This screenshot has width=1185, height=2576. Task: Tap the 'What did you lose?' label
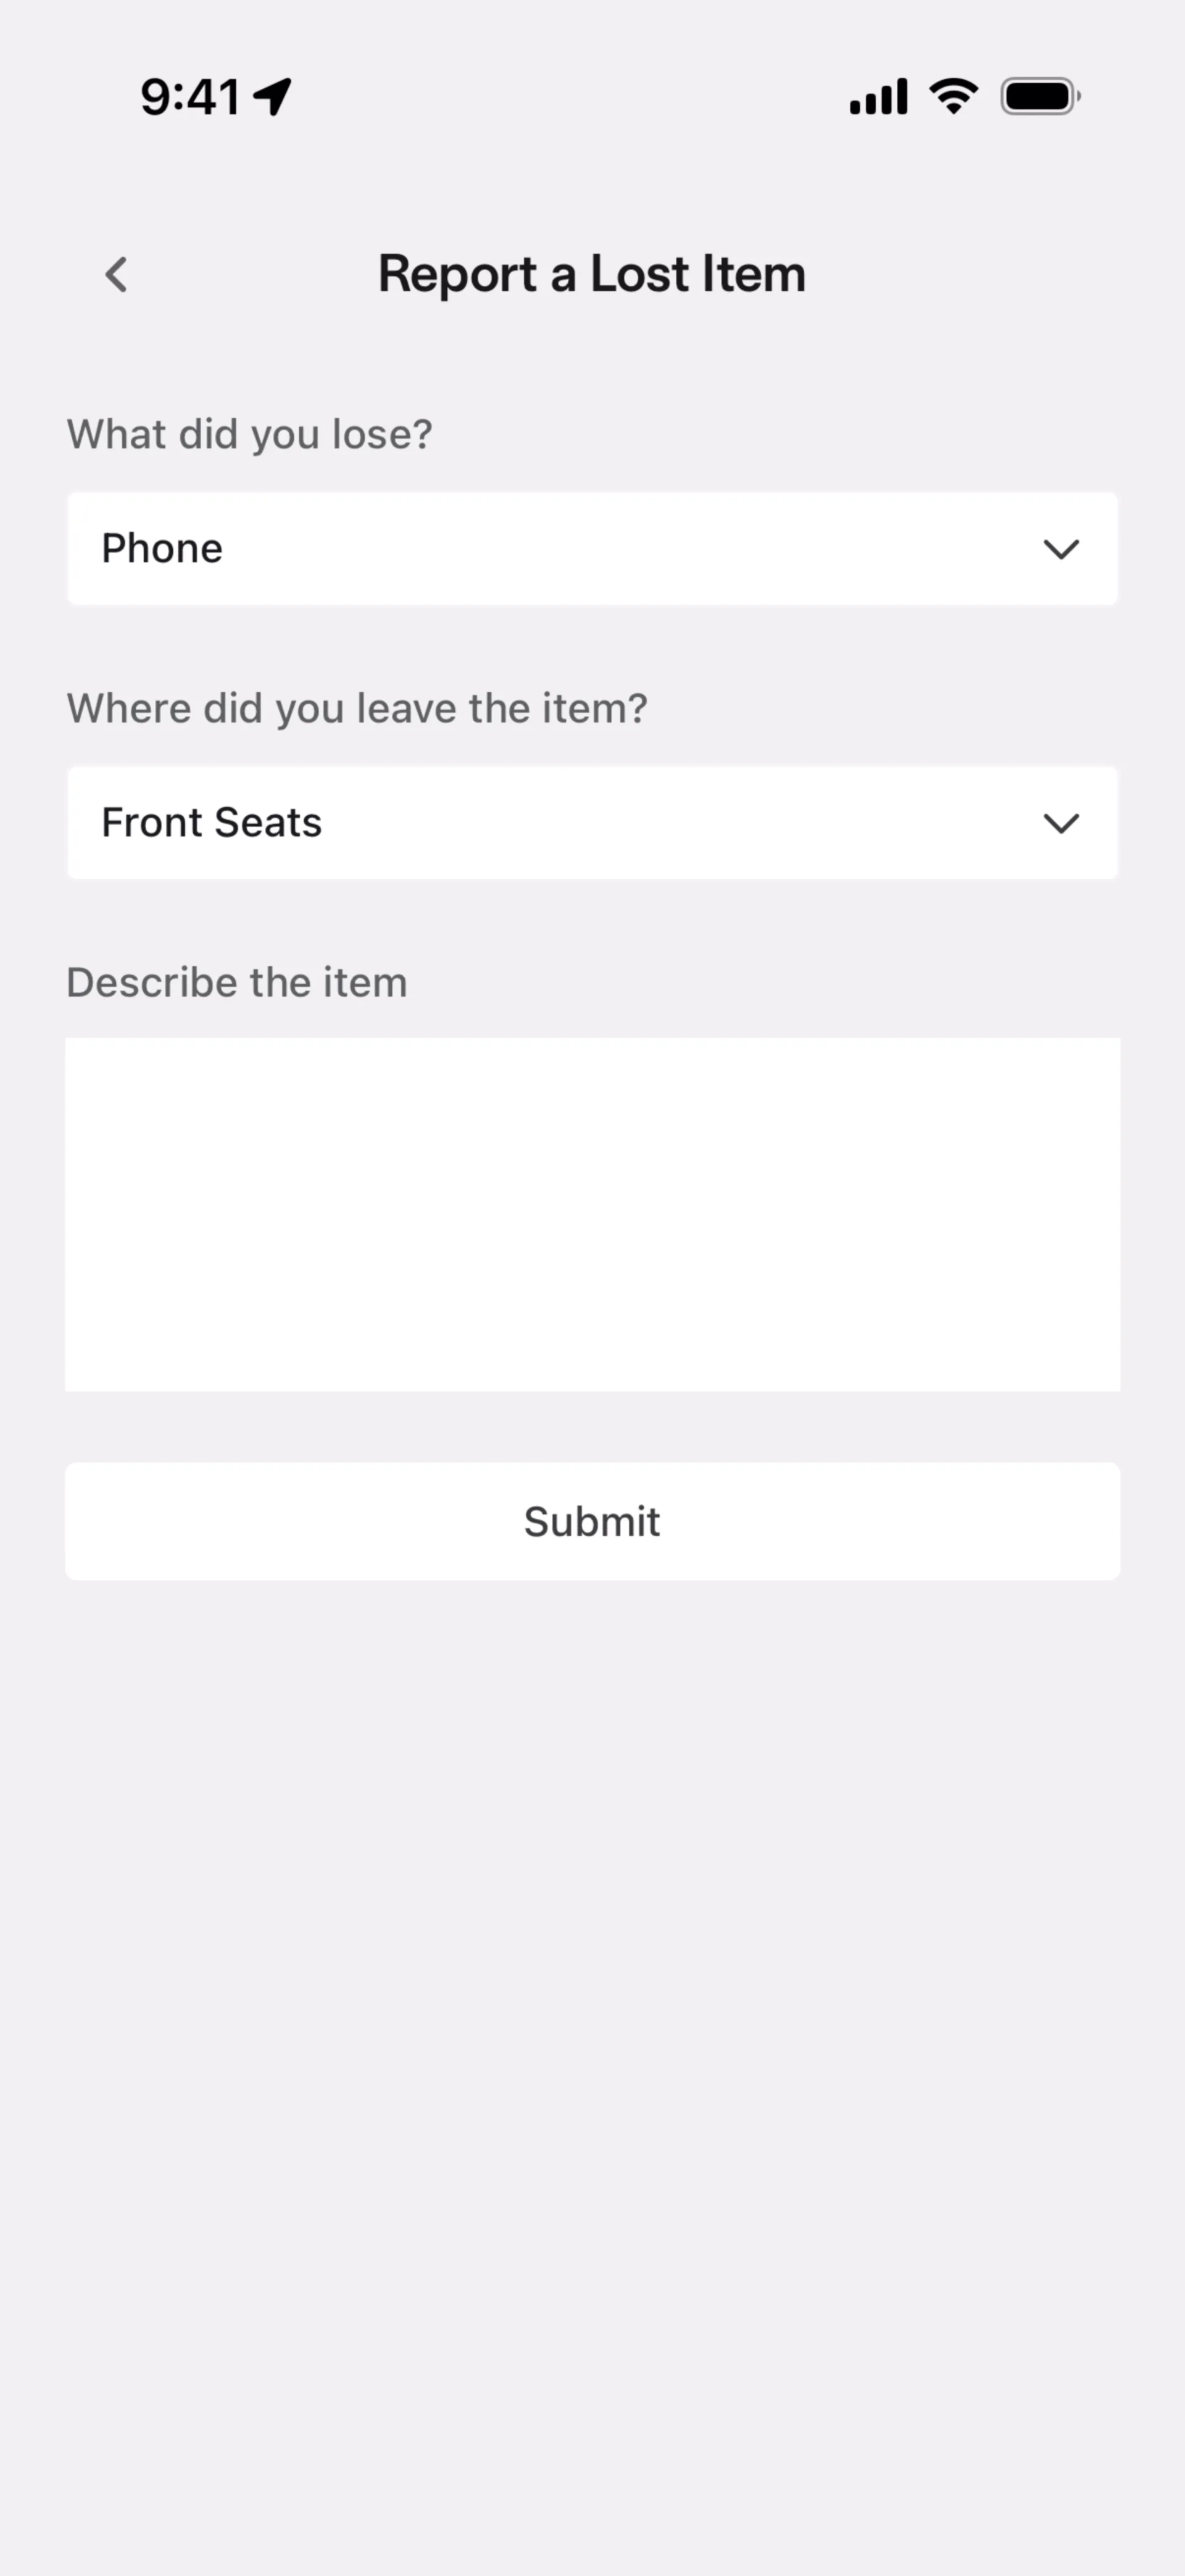click(250, 435)
